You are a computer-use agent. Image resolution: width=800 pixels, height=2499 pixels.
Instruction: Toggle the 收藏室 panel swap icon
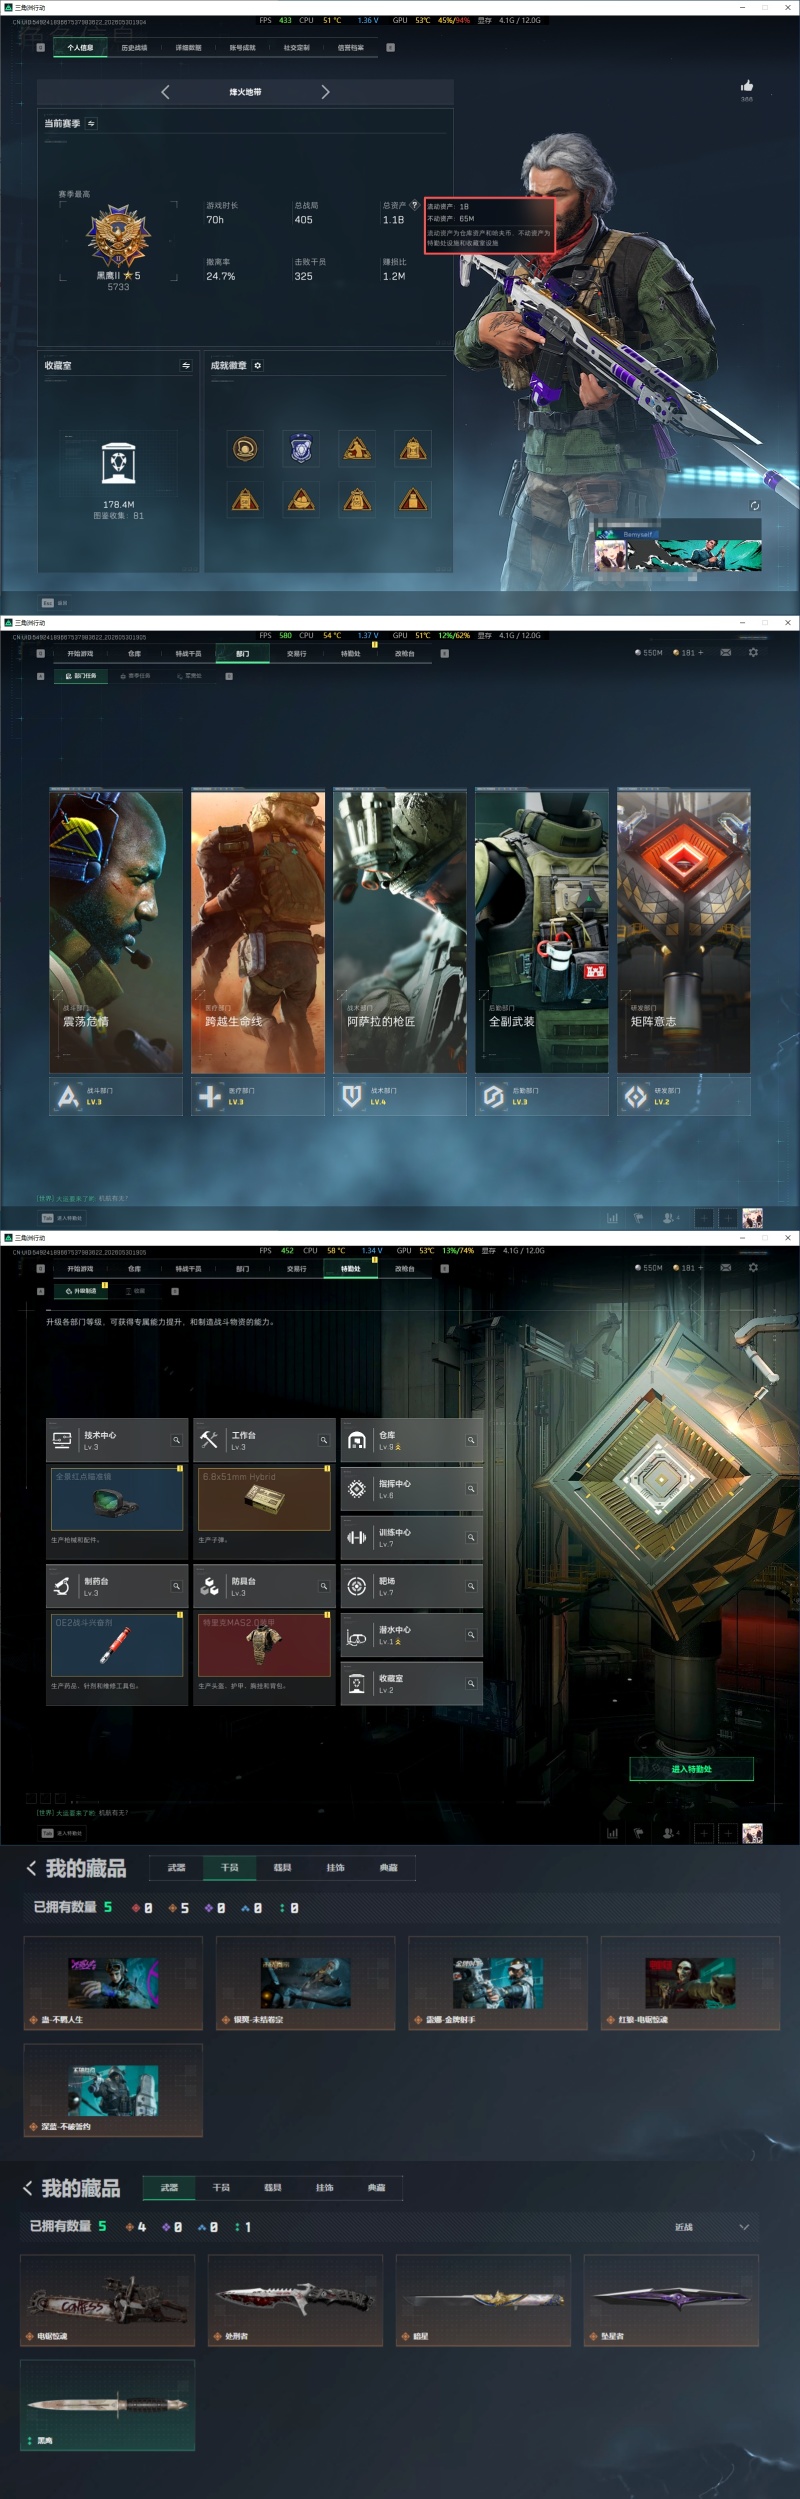[186, 365]
